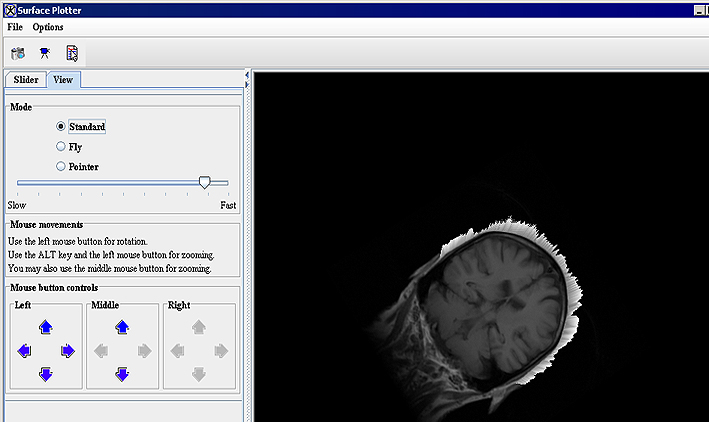This screenshot has height=422, width=709.
Task: Open the Options menu
Action: (x=47, y=27)
